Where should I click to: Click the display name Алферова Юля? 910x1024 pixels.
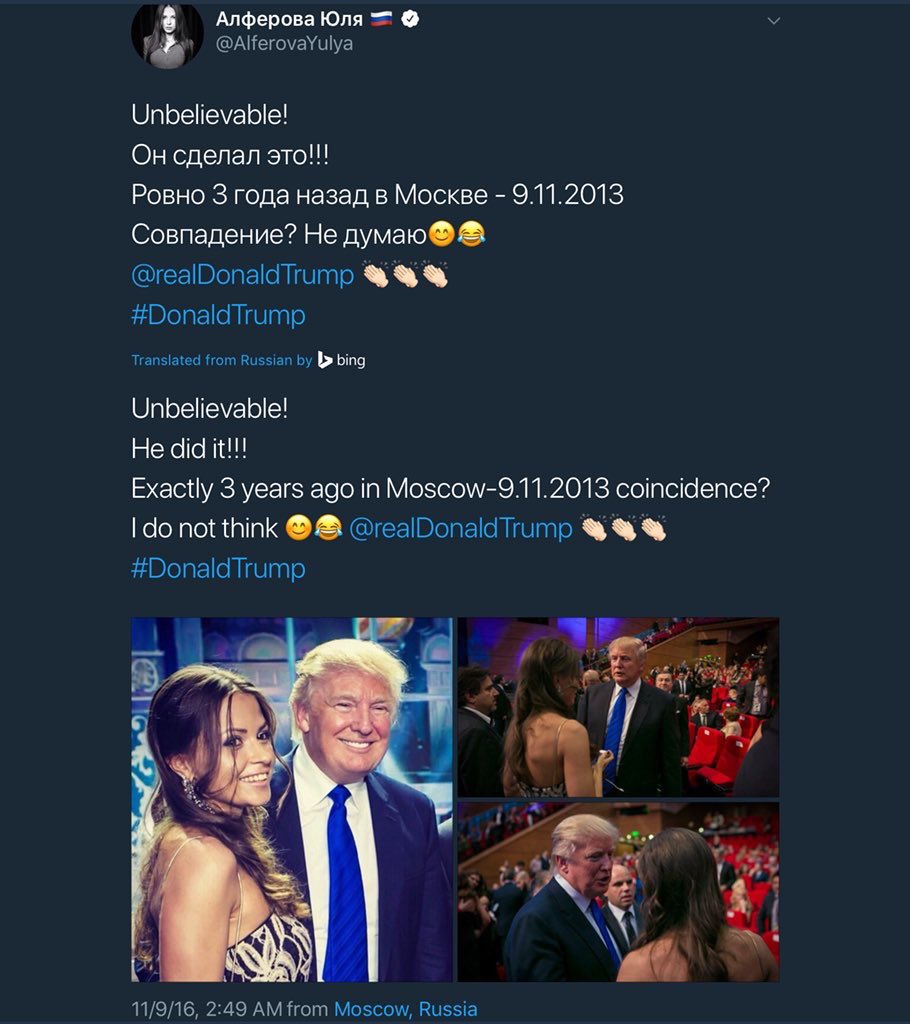coord(289,19)
